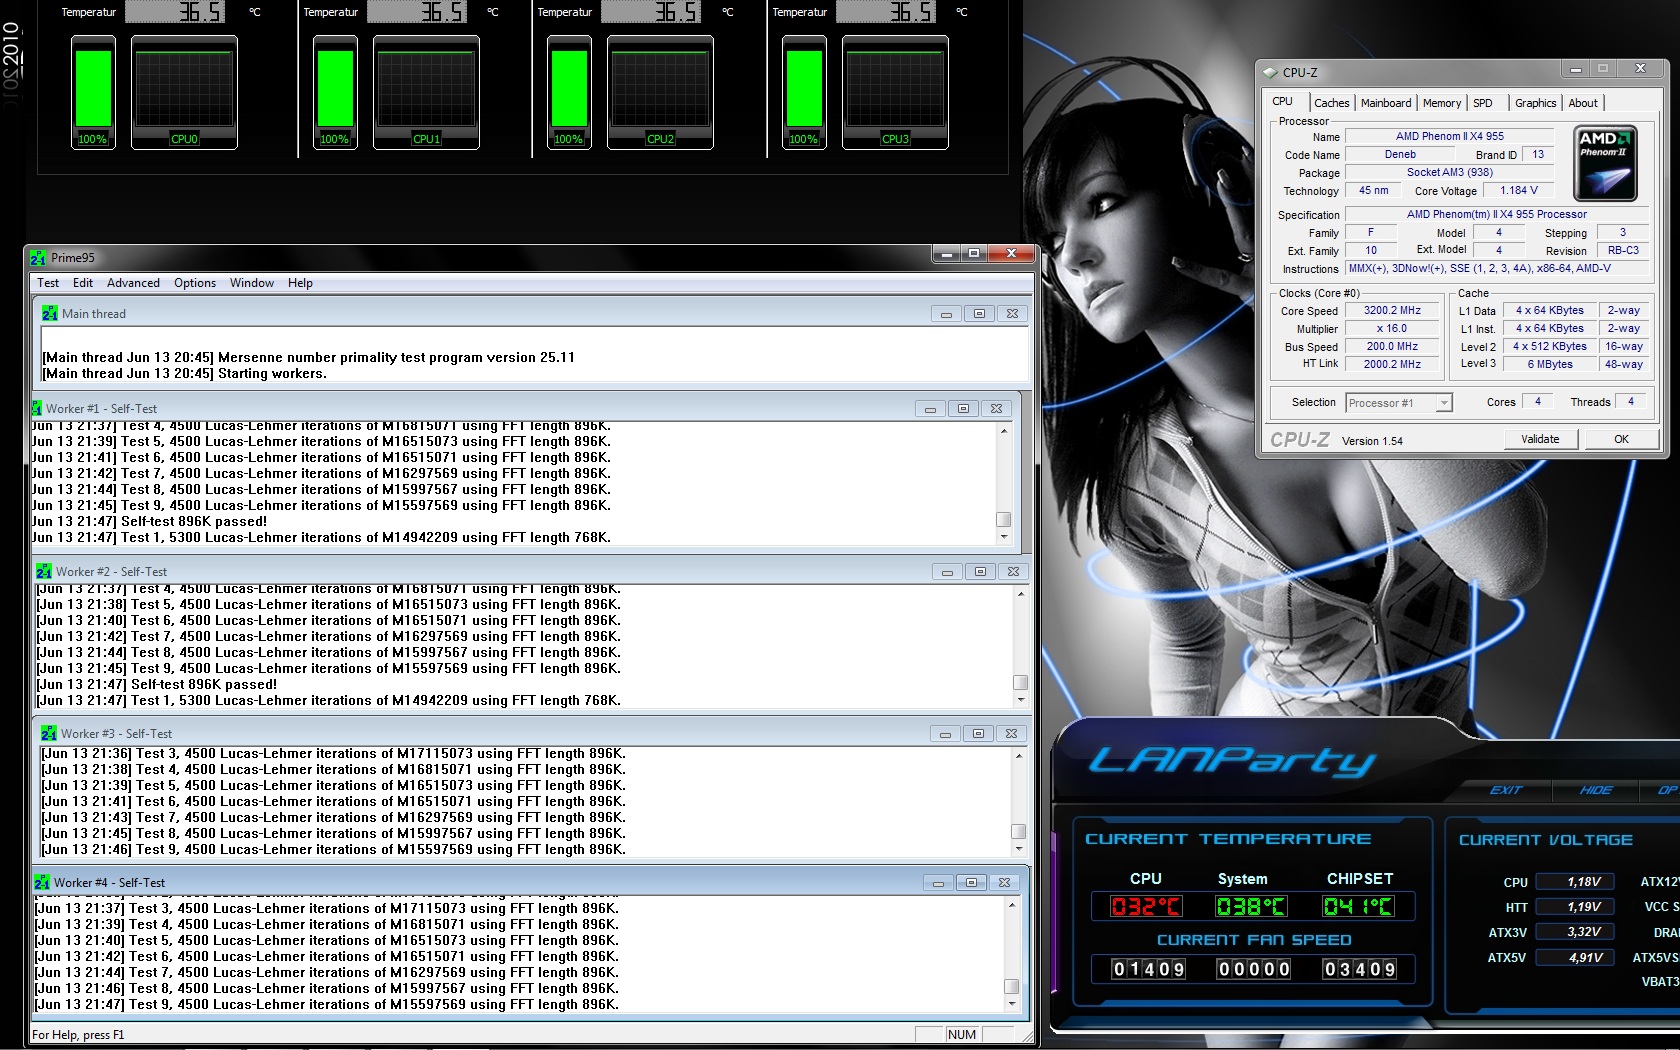The image size is (1680, 1050).
Task: Click the Multiplier value x 16.0
Action: [1392, 328]
